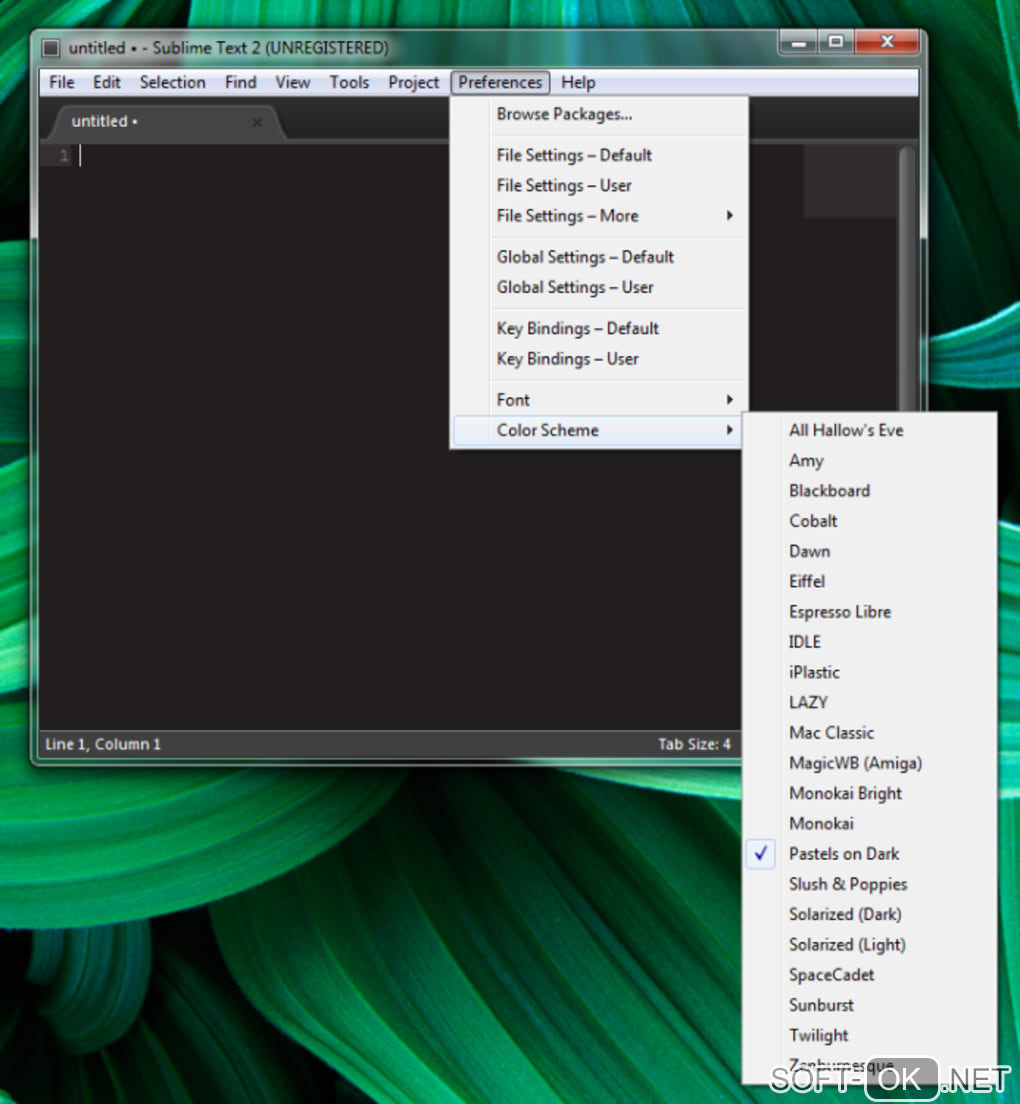Click the Sublime Text title bar icon
This screenshot has width=1020, height=1104.
tap(51, 48)
